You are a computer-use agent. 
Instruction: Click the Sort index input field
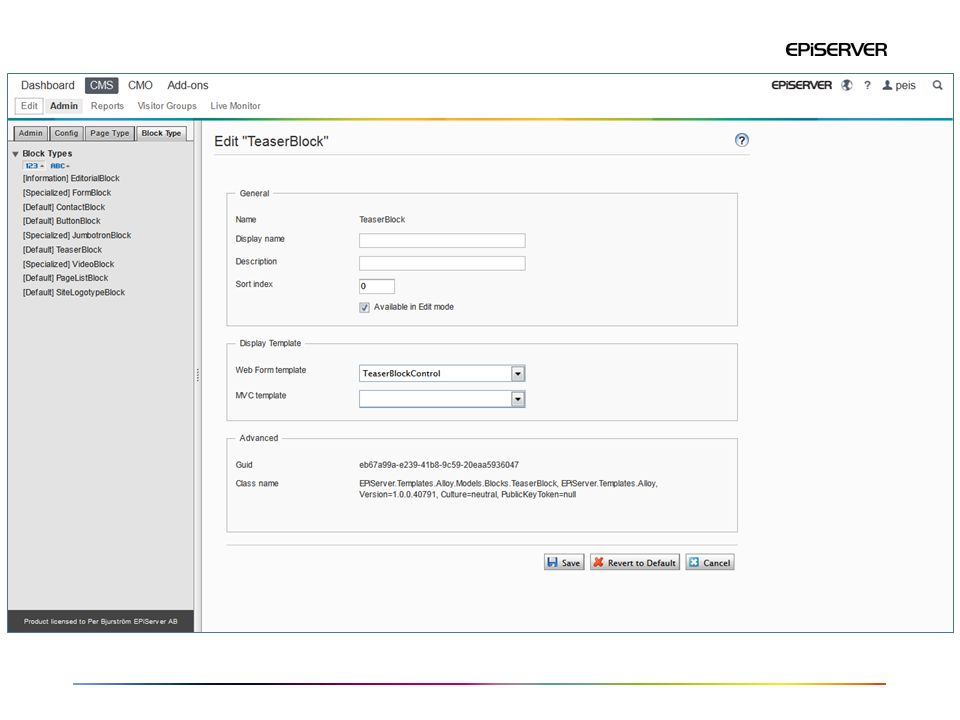click(377, 286)
